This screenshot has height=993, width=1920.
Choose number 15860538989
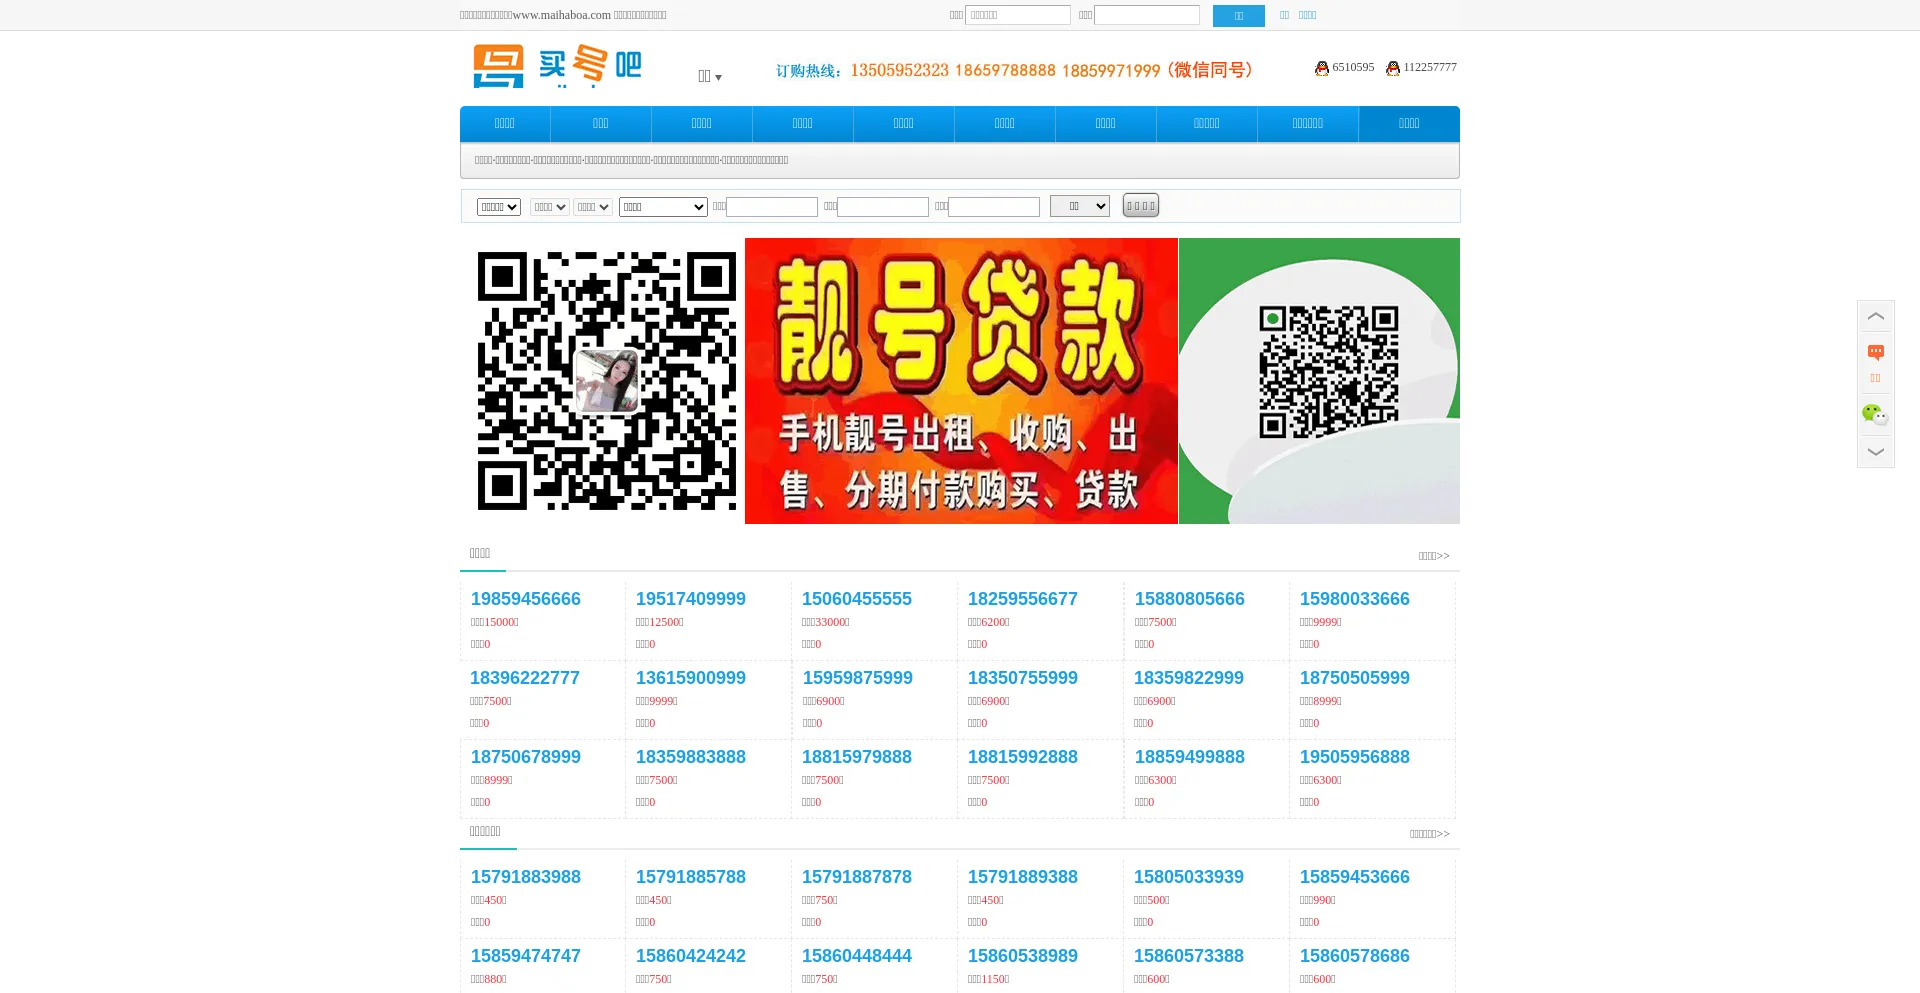pyautogui.click(x=1023, y=956)
